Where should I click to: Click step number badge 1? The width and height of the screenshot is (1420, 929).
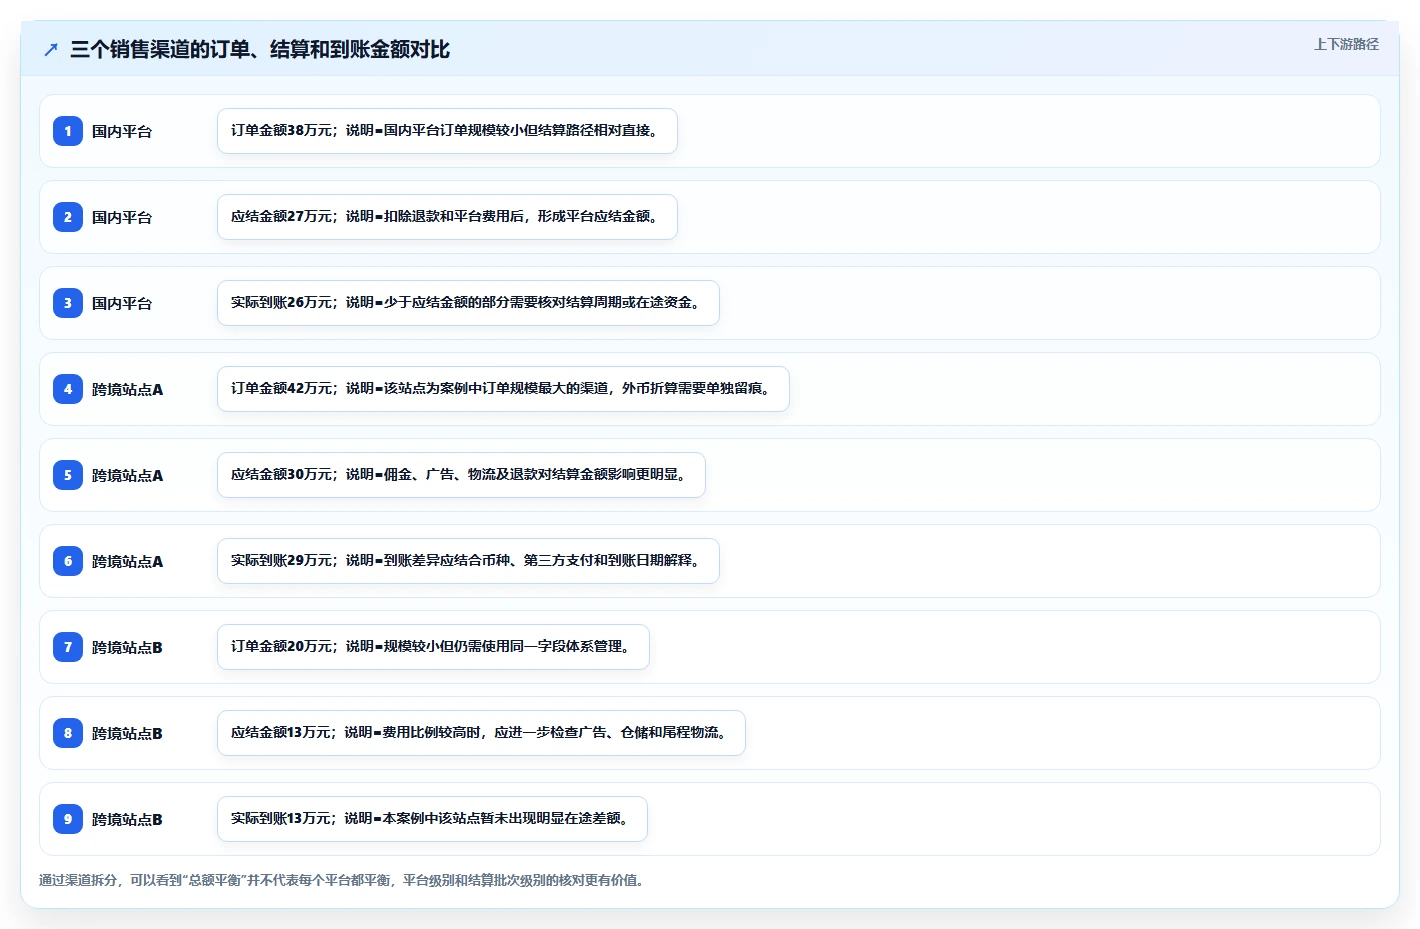68,131
